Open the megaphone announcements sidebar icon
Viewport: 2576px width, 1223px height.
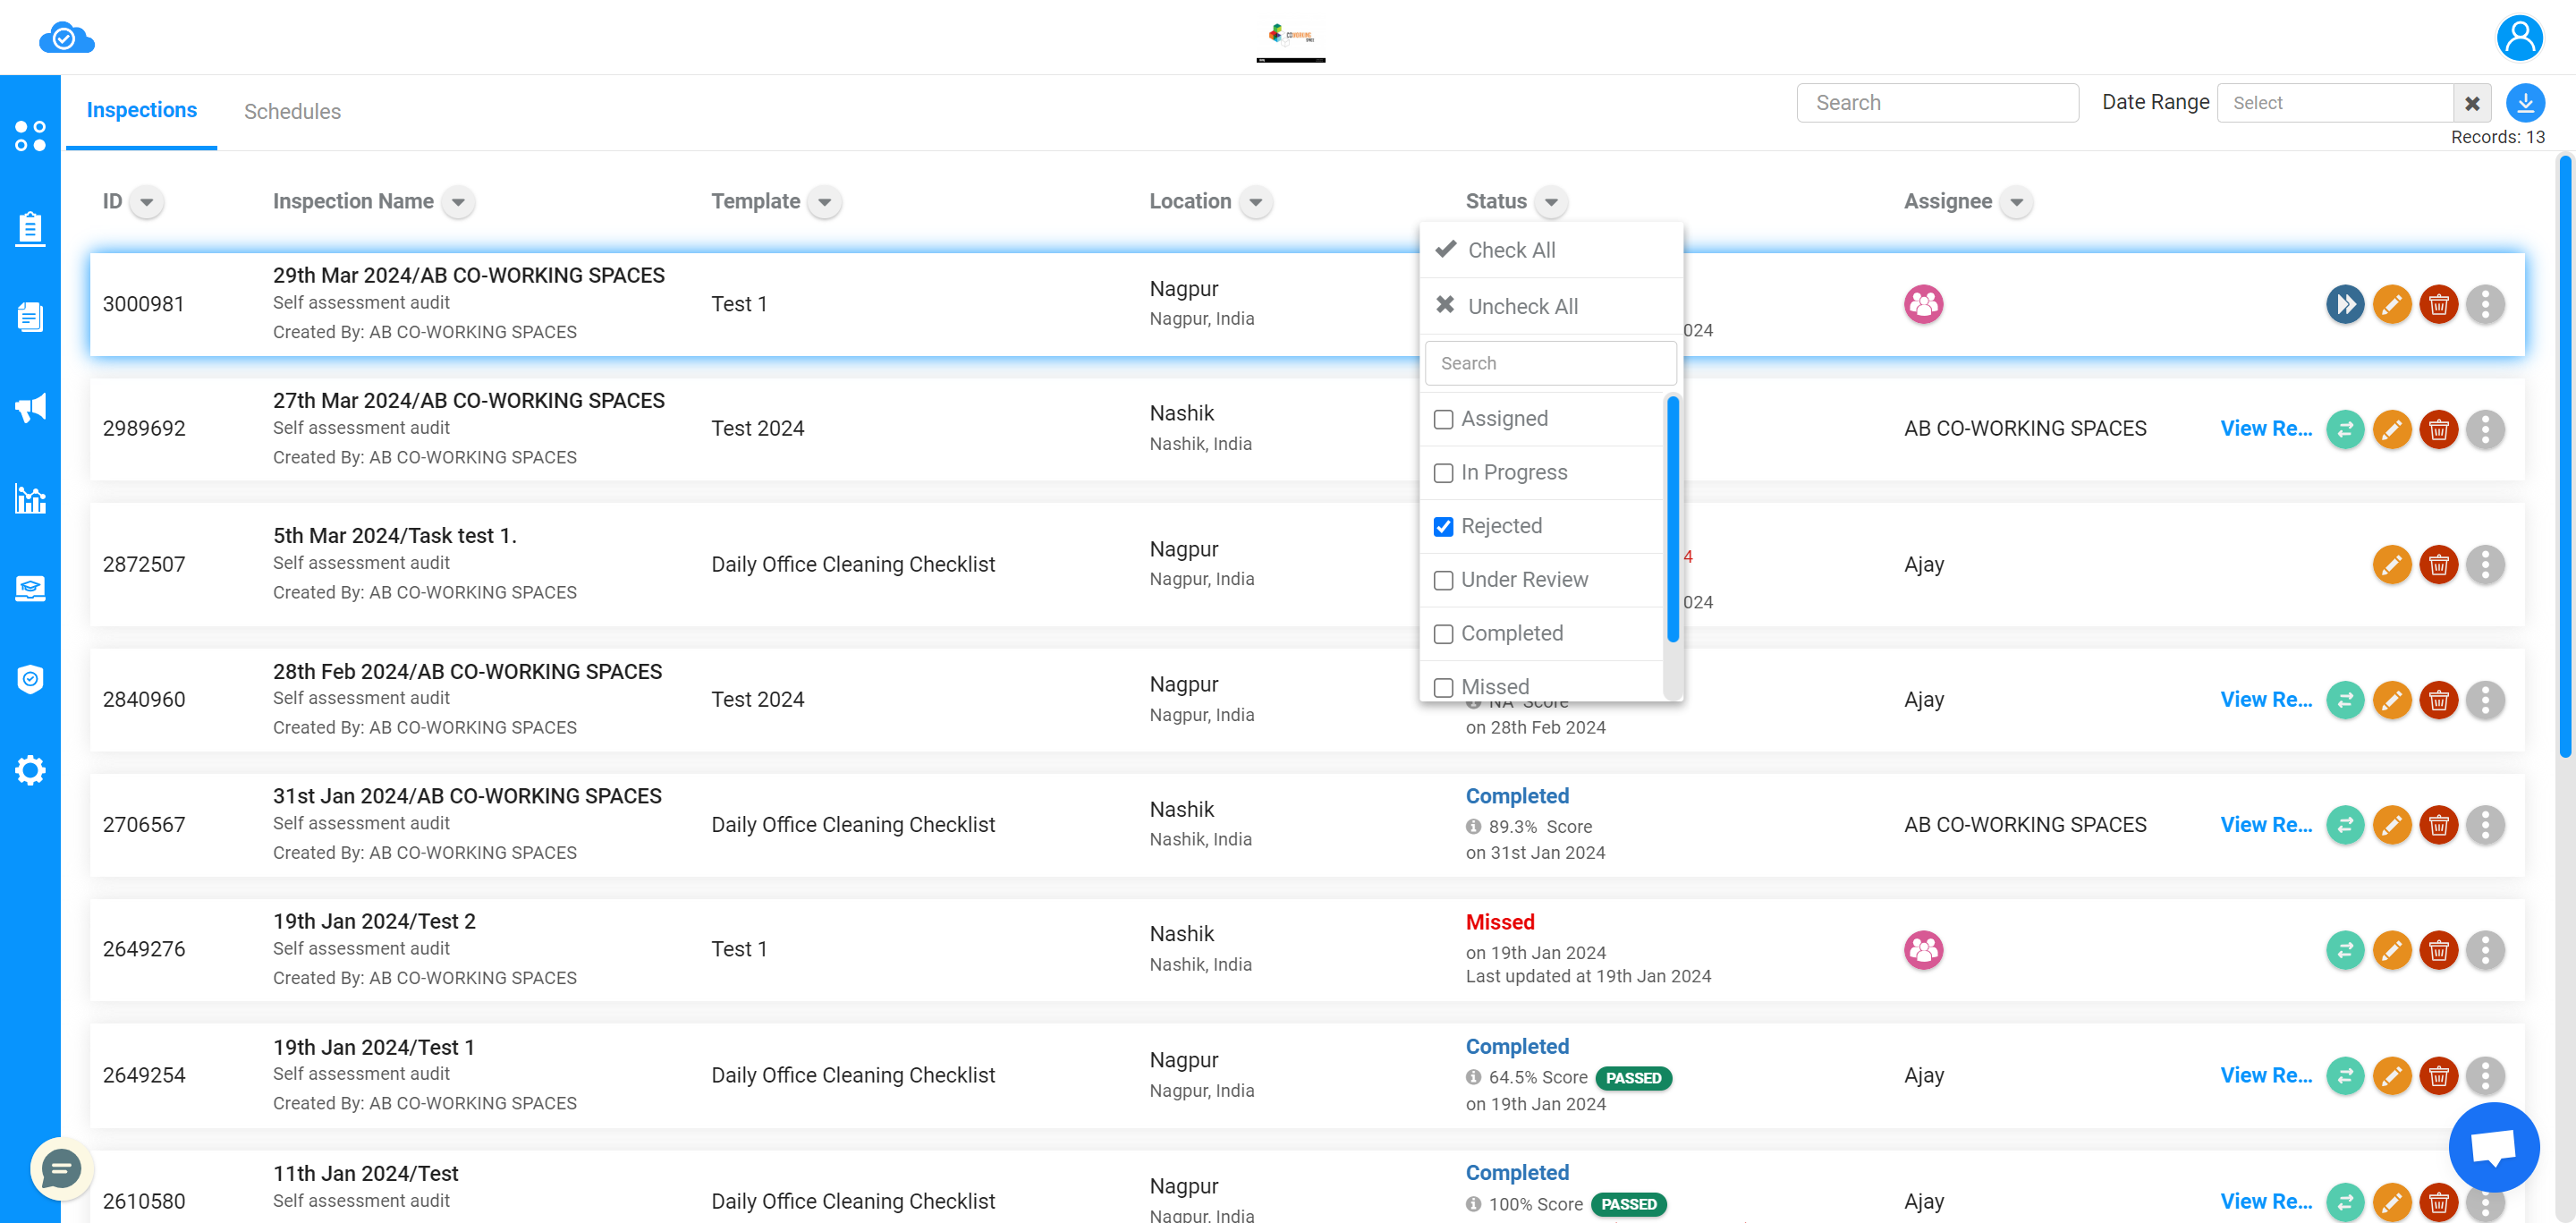pyautogui.click(x=30, y=407)
